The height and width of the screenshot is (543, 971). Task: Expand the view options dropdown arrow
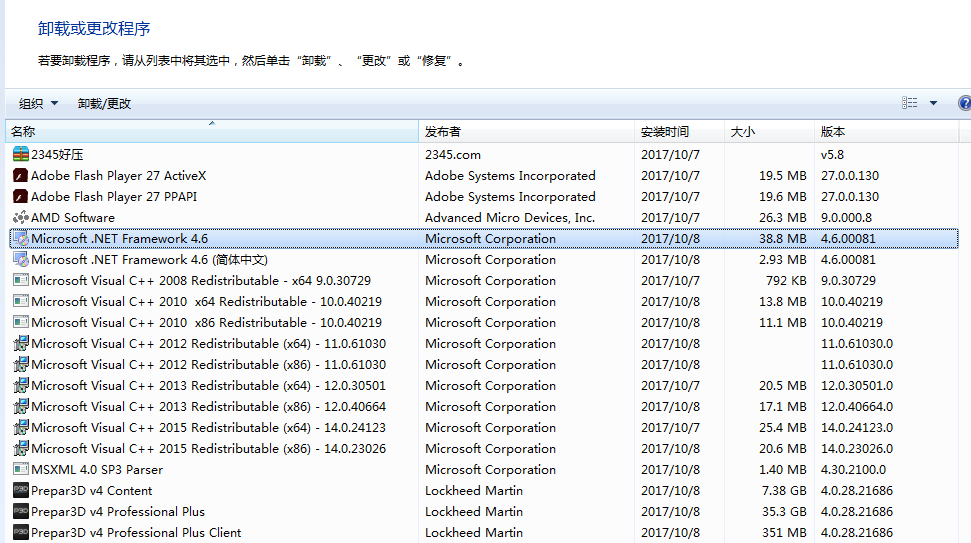pos(933,103)
